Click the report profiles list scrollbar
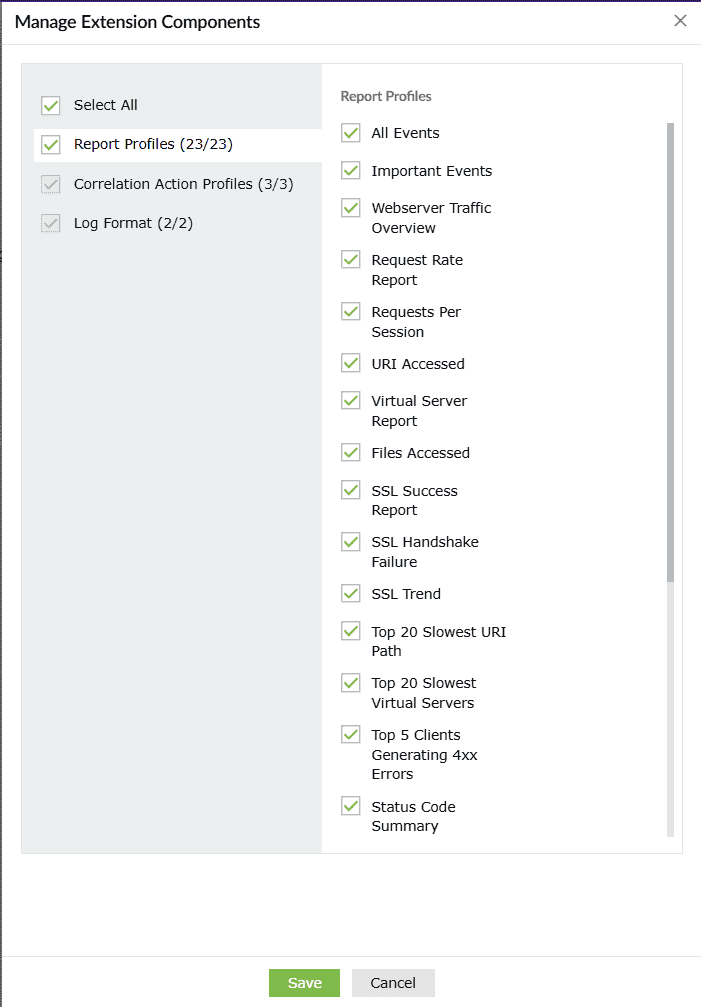Image resolution: width=701 pixels, height=1007 pixels. pos(670,350)
